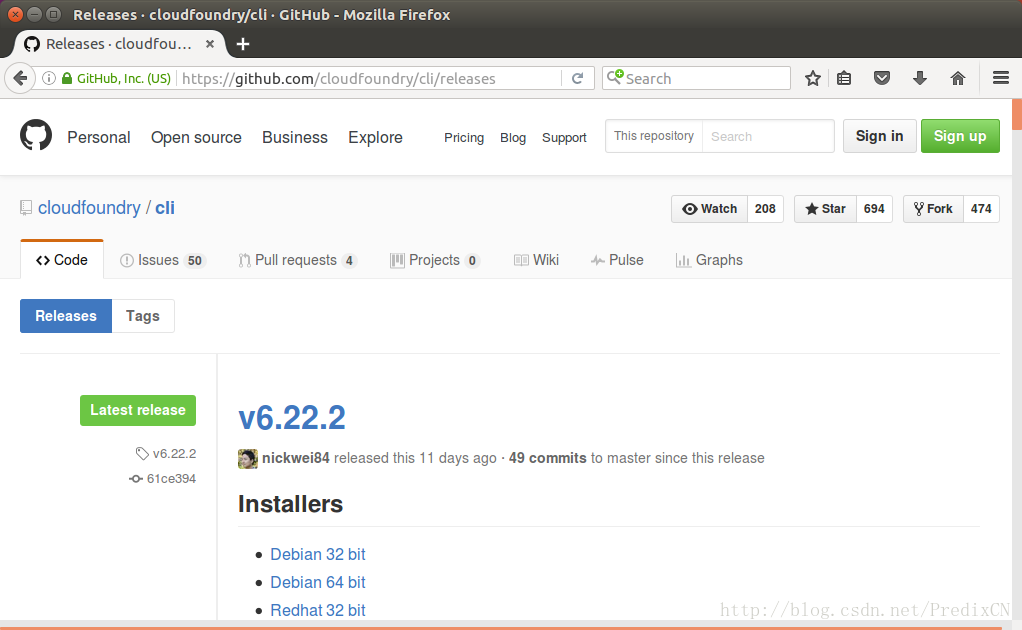Screen dimensions: 1022x630
Task: Open GitHub Blog link
Action: click(513, 137)
